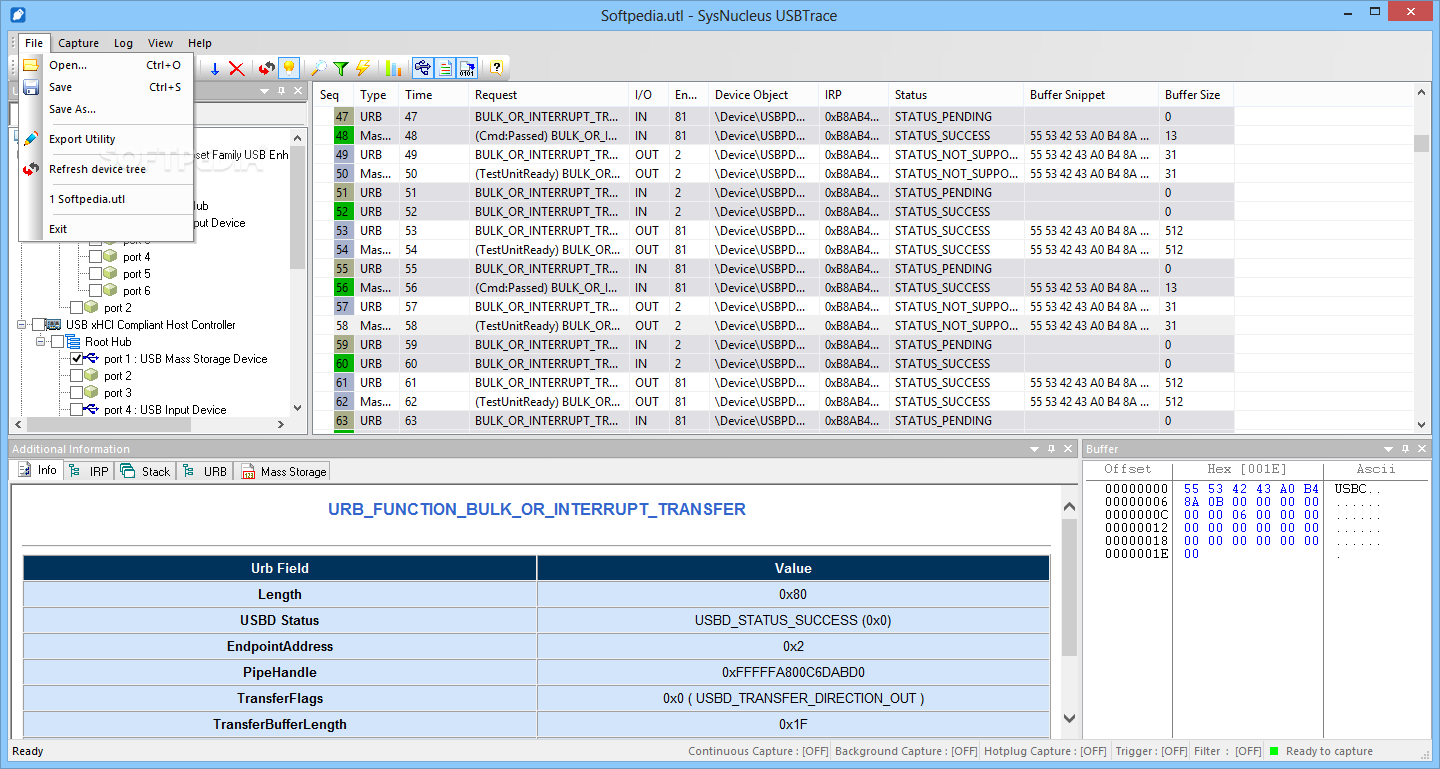Select Export Utility in the File menu
Viewport: 1440px width, 769px height.
(x=106, y=139)
